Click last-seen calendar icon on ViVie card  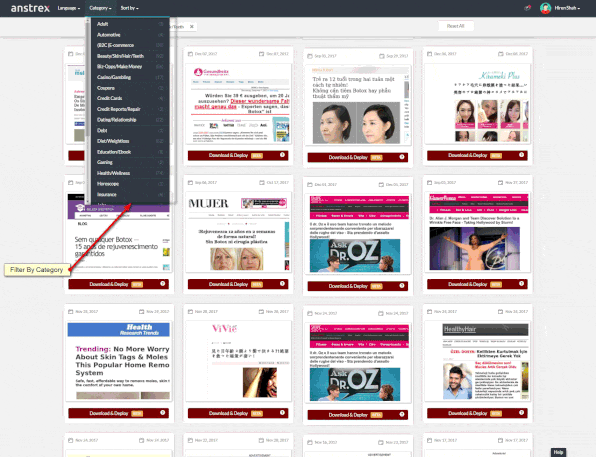262,311
